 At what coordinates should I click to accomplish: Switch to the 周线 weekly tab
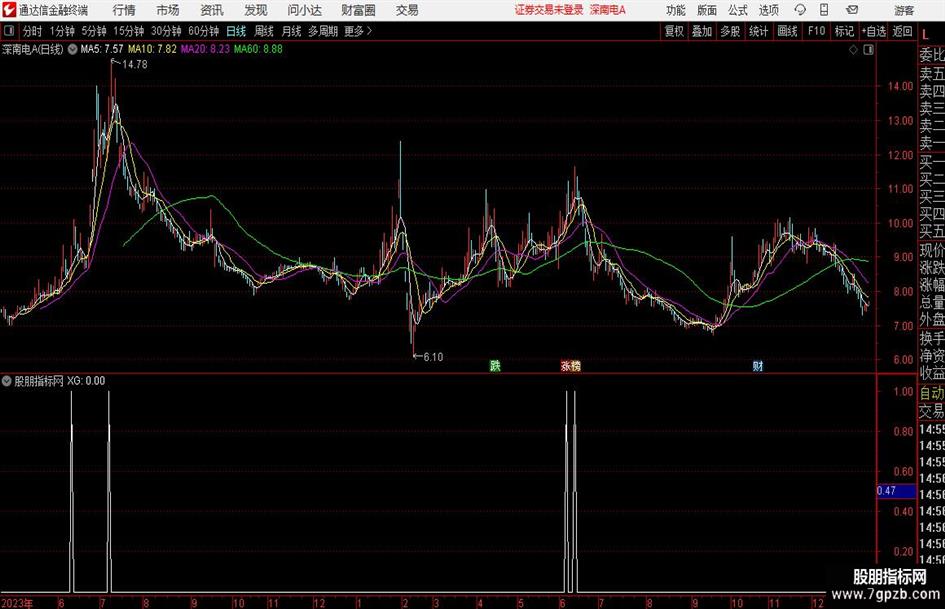click(264, 31)
